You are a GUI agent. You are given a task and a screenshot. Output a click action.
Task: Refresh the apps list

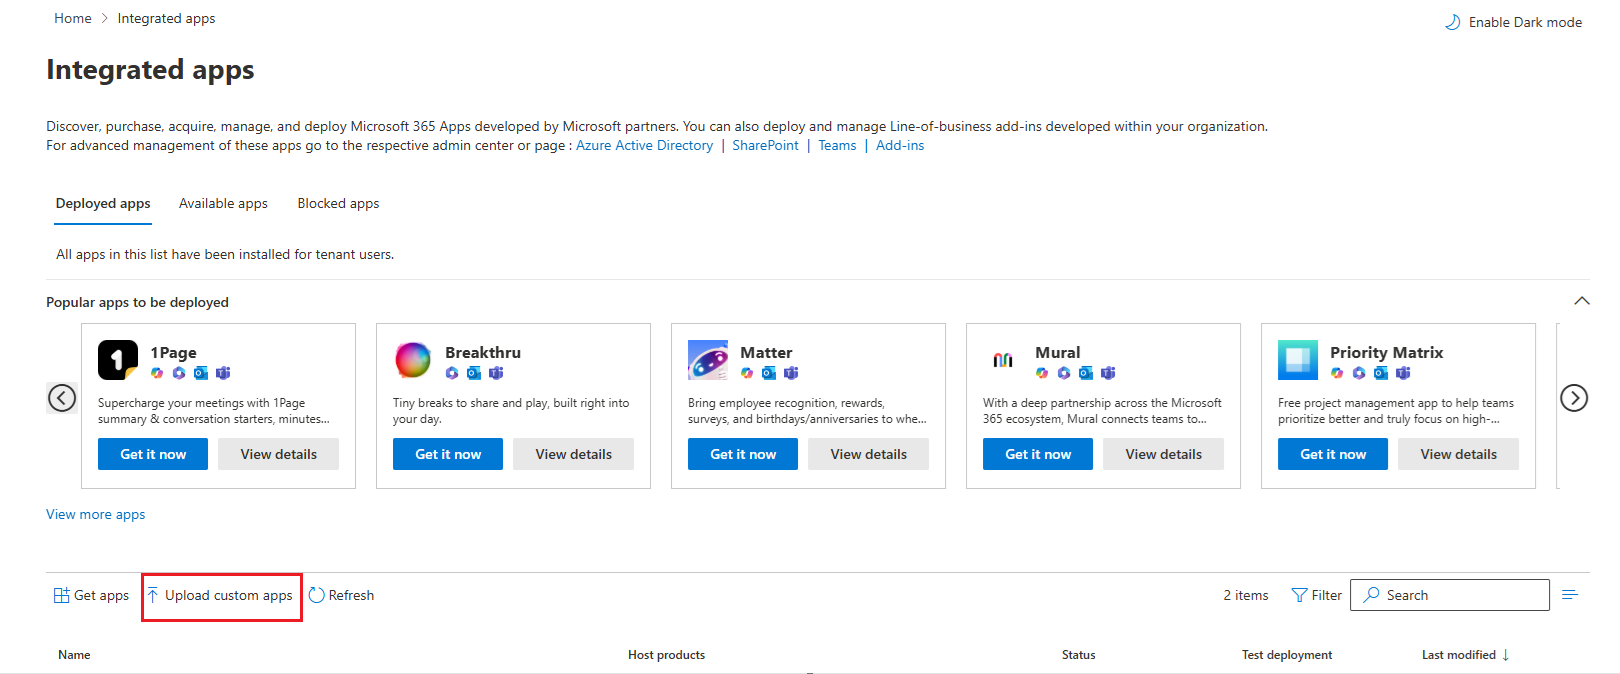coord(341,595)
